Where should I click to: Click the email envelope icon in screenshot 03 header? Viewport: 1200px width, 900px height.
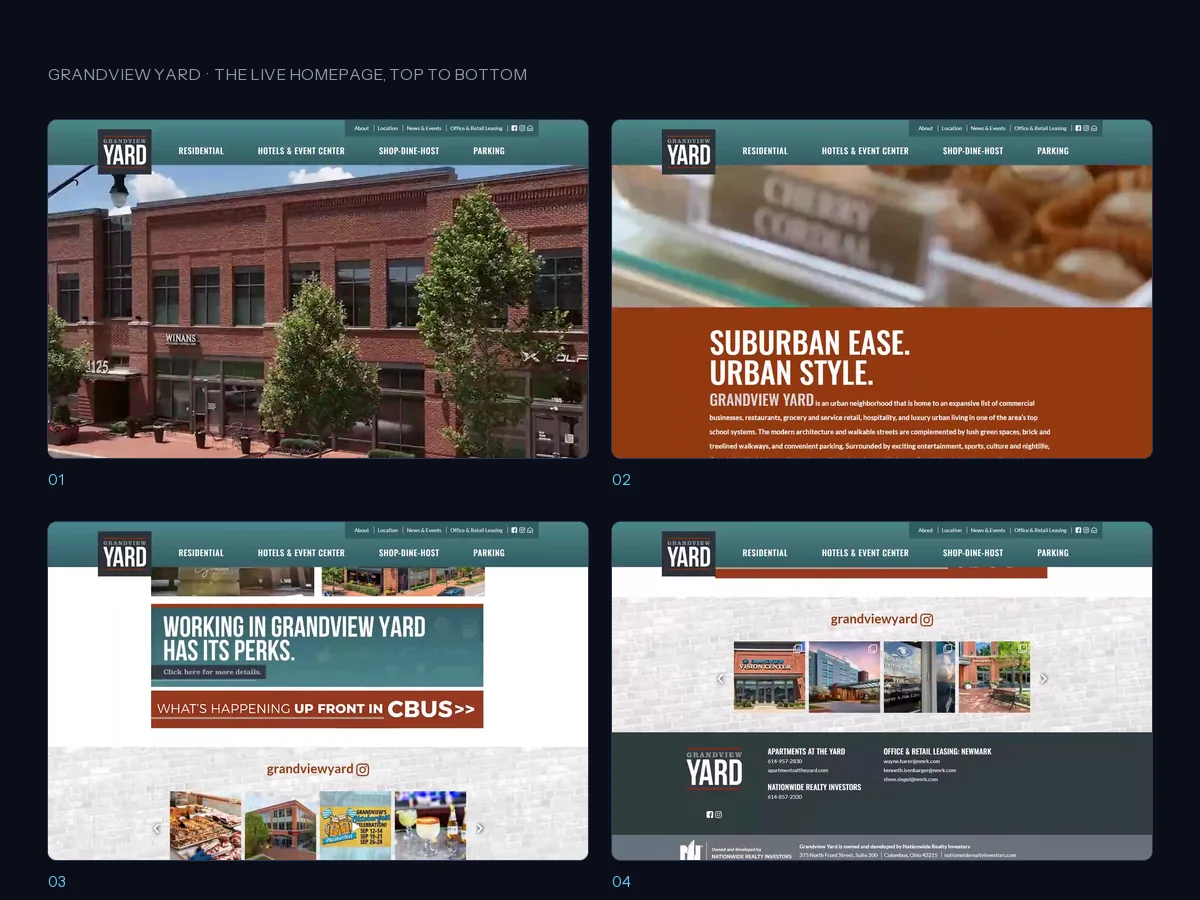[530, 530]
